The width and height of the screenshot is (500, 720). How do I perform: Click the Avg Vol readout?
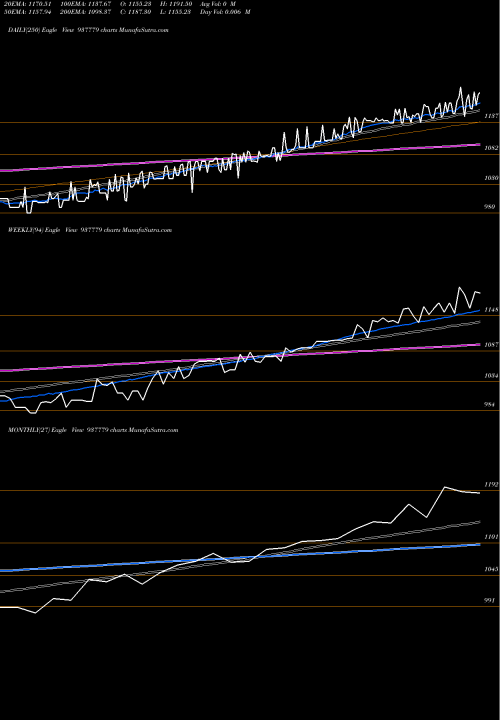[218, 4]
